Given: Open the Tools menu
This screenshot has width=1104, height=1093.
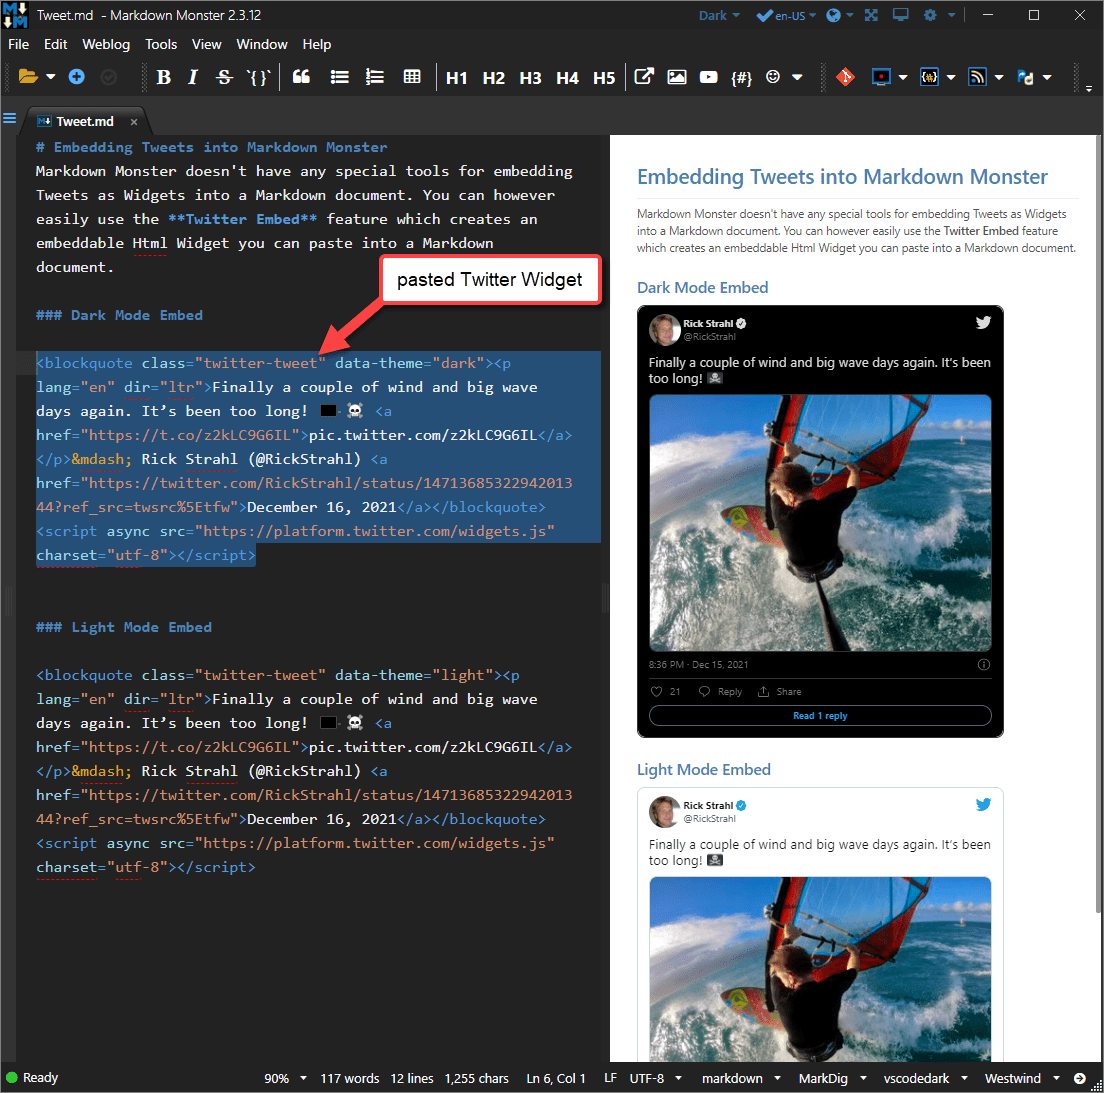Looking at the screenshot, I should pyautogui.click(x=161, y=44).
